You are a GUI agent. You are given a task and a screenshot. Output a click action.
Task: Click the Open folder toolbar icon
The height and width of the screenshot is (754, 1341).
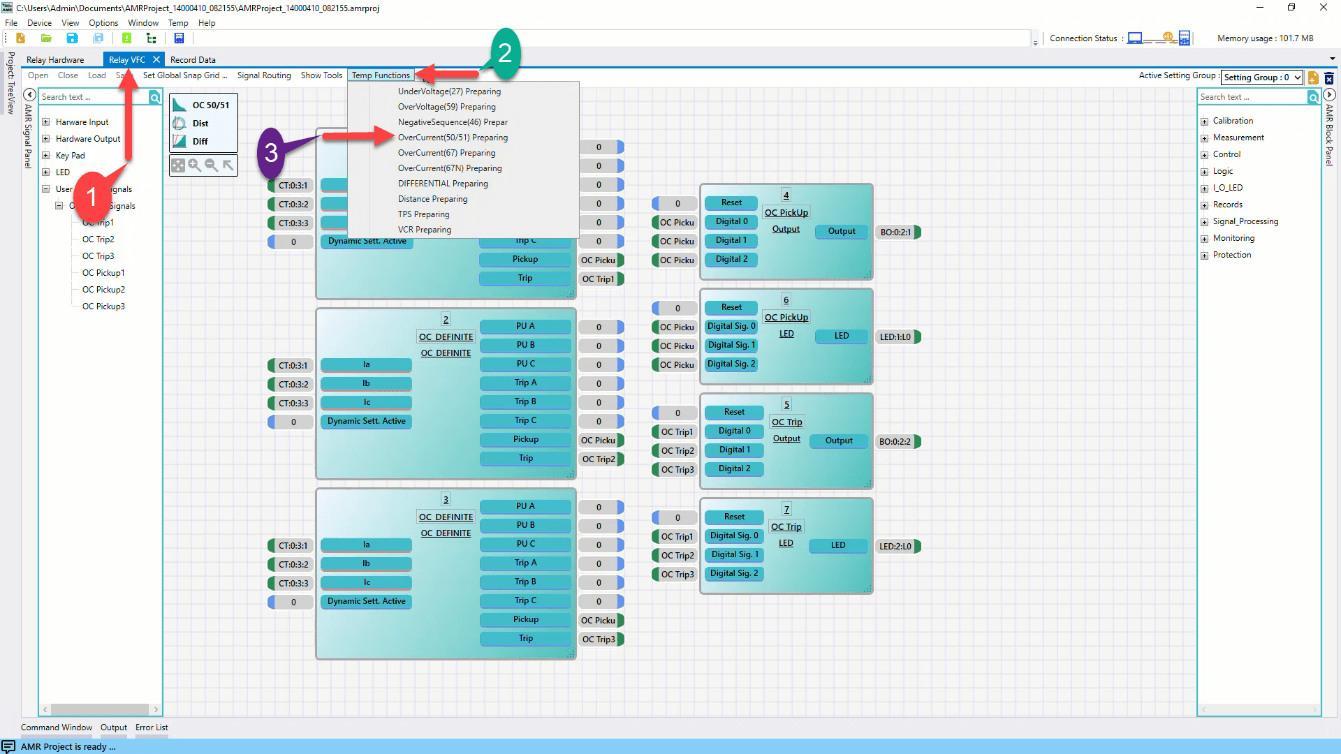point(46,38)
